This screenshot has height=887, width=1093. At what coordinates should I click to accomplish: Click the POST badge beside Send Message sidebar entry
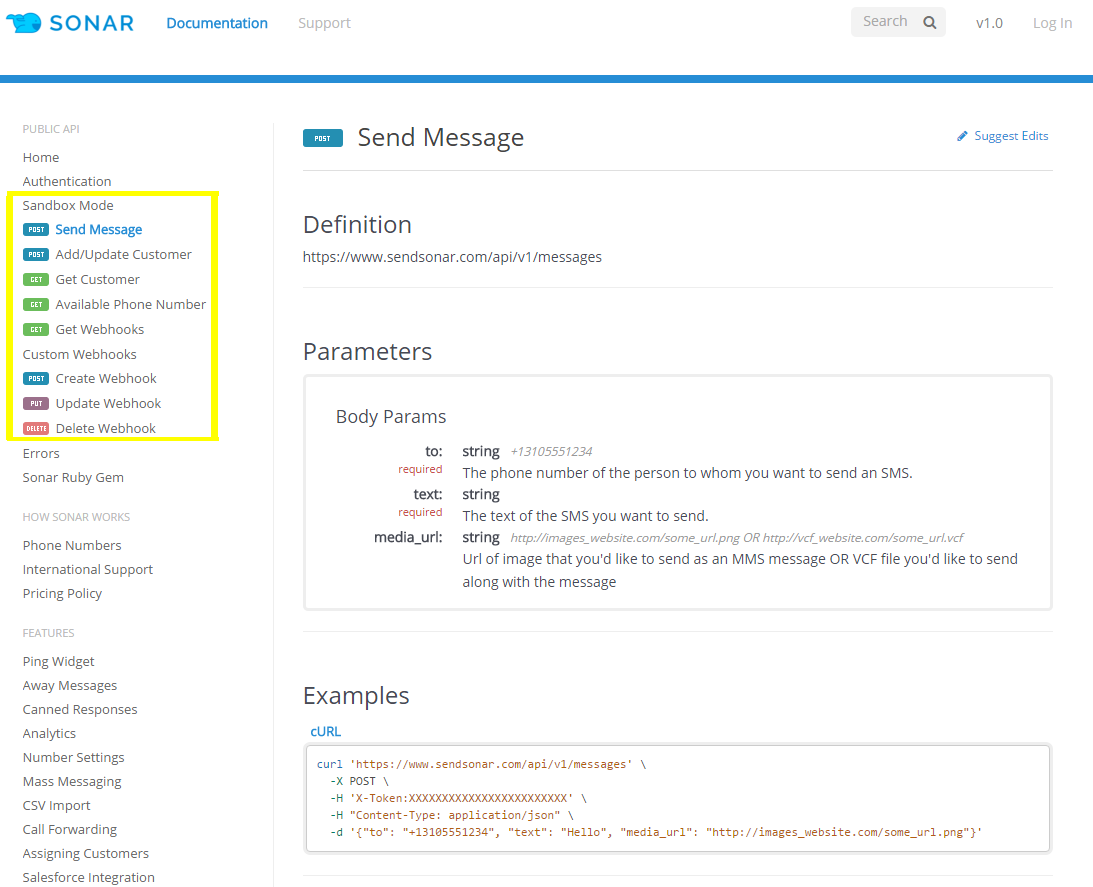[36, 229]
